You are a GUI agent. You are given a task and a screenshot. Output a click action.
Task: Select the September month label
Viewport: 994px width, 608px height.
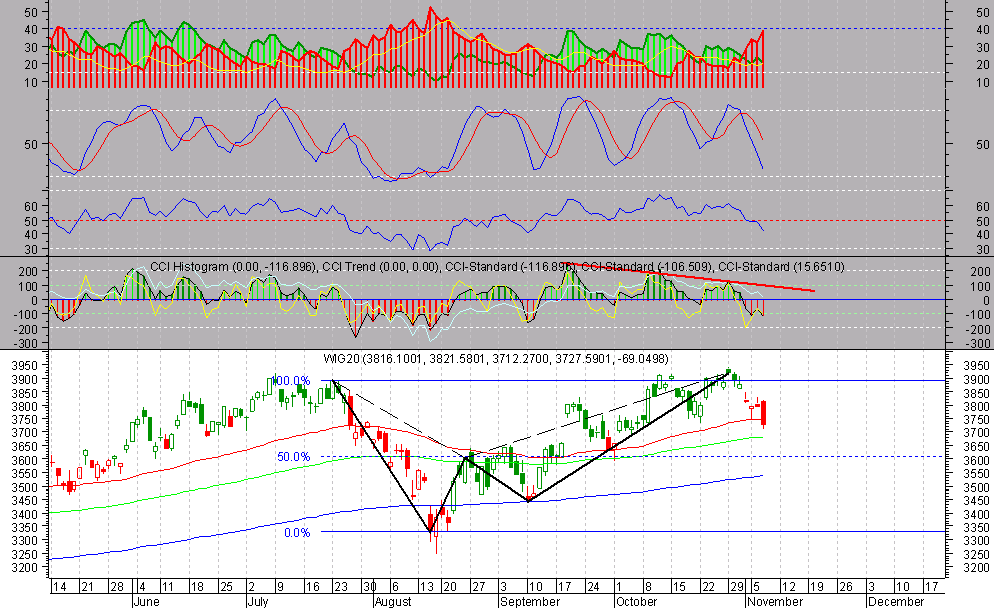530,601
